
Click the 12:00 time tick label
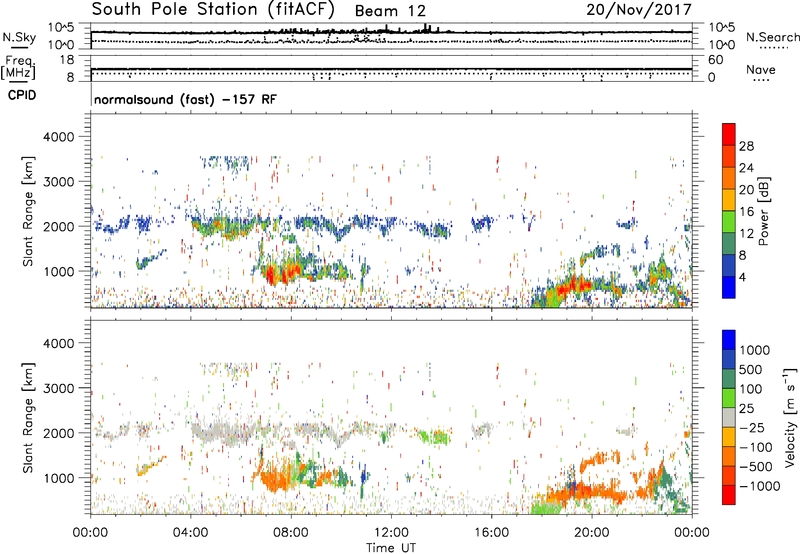tap(391, 533)
